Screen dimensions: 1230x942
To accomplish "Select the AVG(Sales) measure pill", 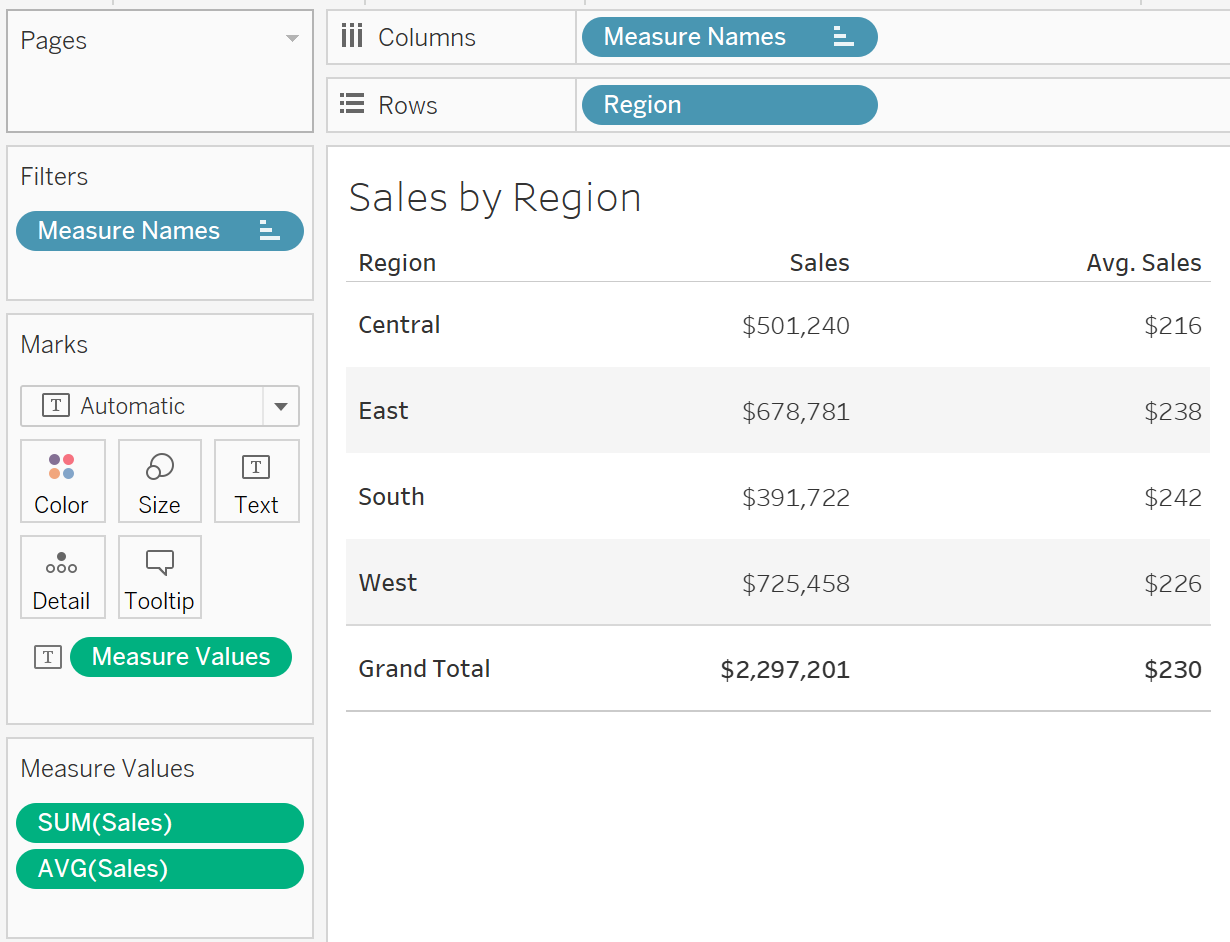I will coord(160,869).
